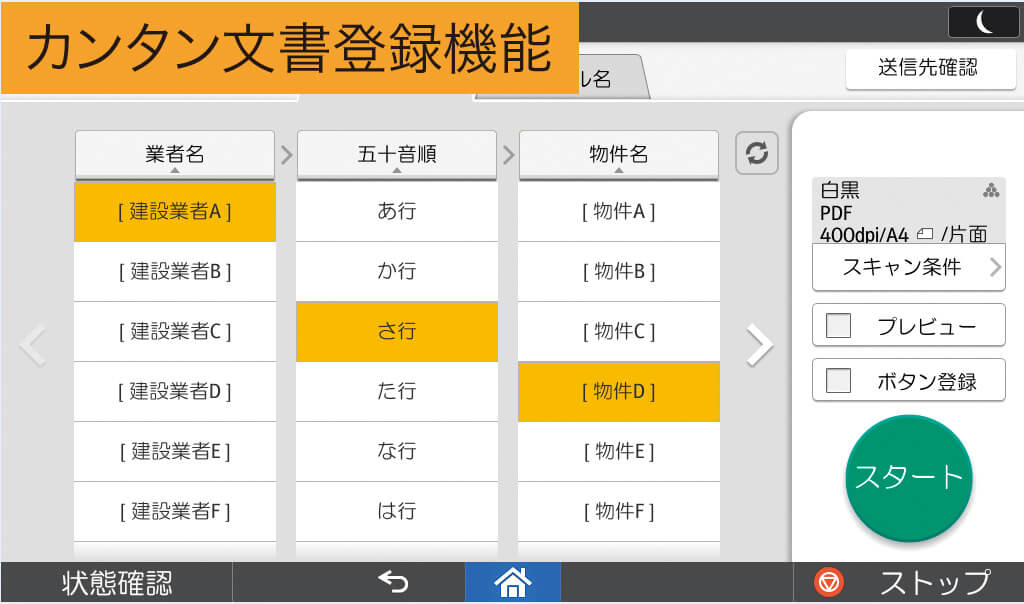Go to previous page with left arrow

click(x=33, y=345)
